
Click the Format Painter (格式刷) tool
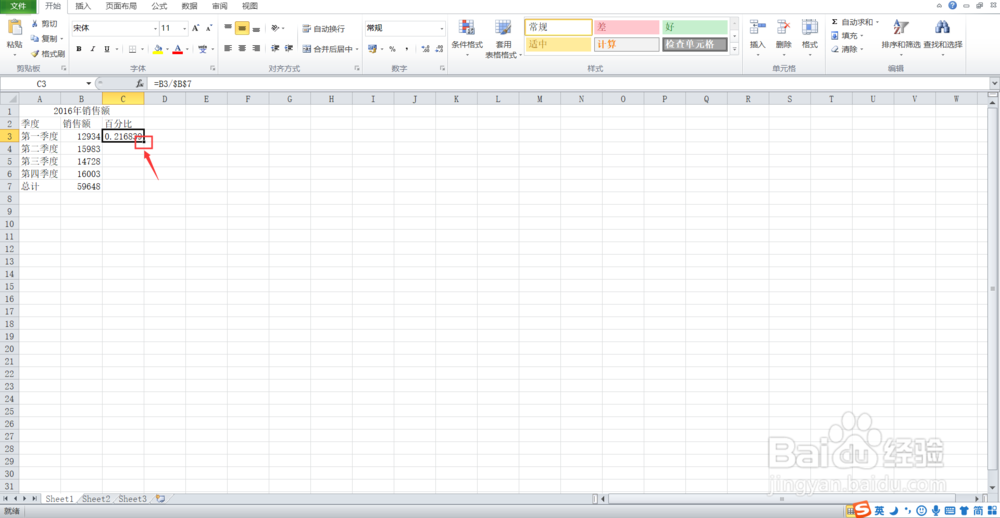[48, 54]
